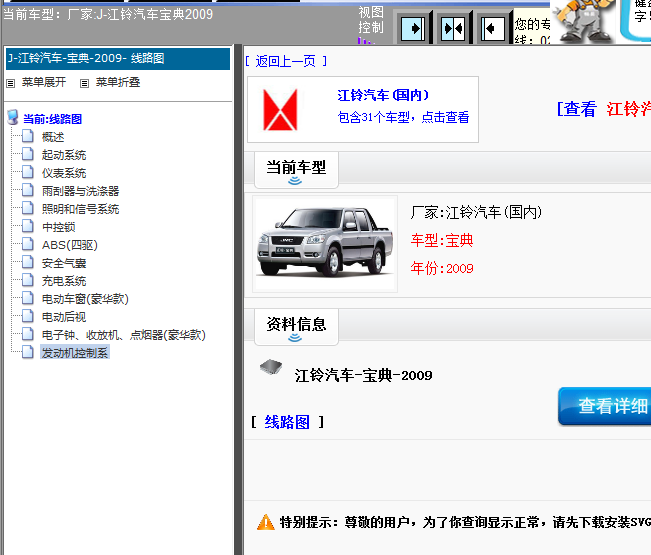Click the page icon next to ABS(四驱)

click(28, 244)
